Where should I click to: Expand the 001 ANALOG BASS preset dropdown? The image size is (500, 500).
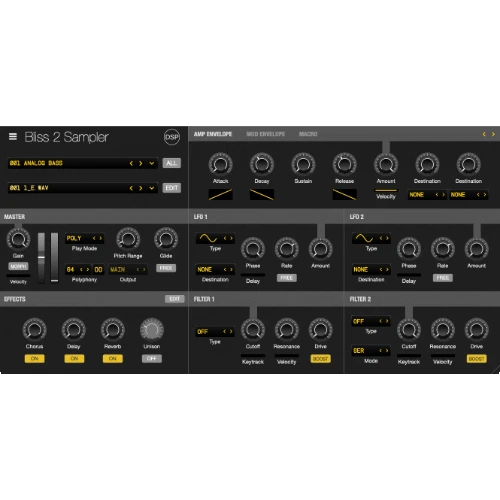coord(152,163)
